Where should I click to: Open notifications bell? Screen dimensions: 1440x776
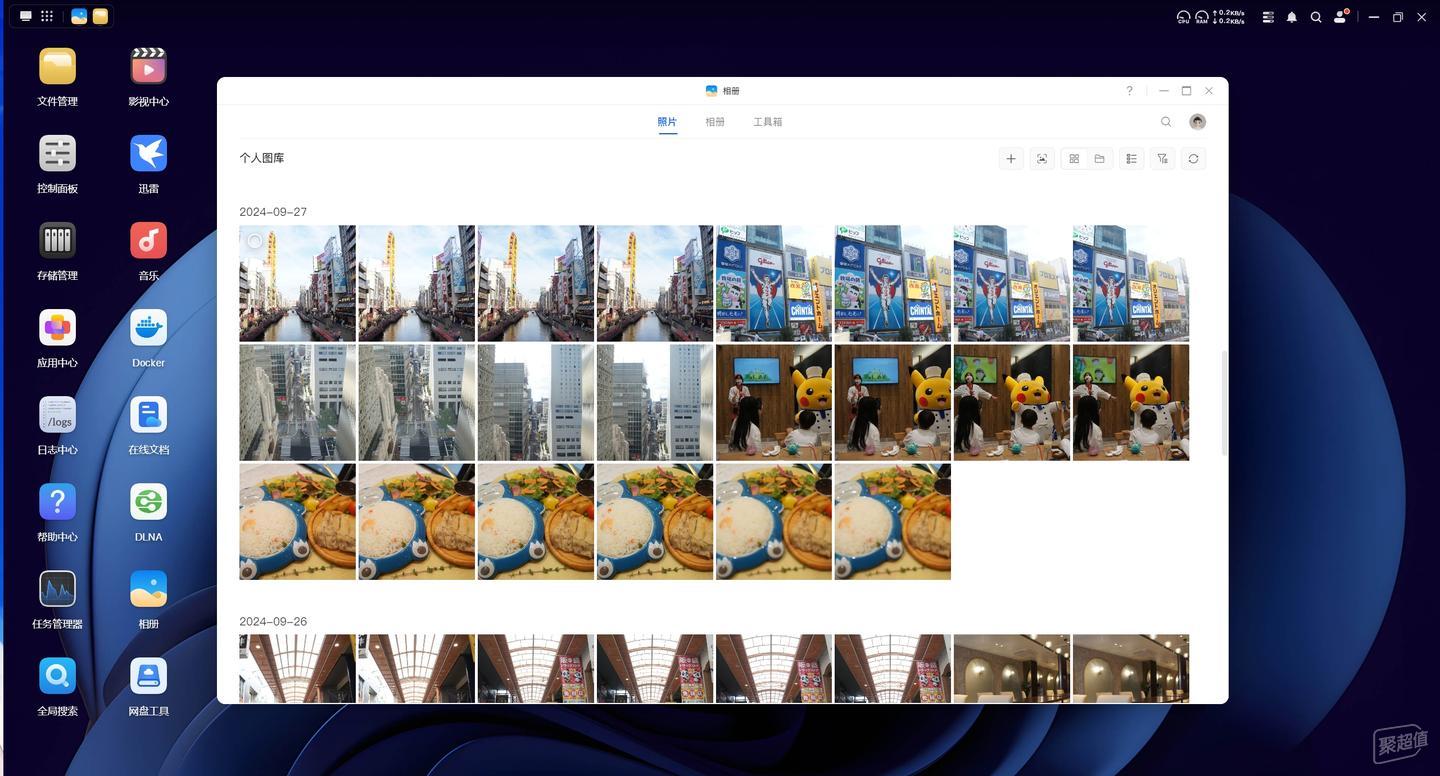tap(1292, 17)
